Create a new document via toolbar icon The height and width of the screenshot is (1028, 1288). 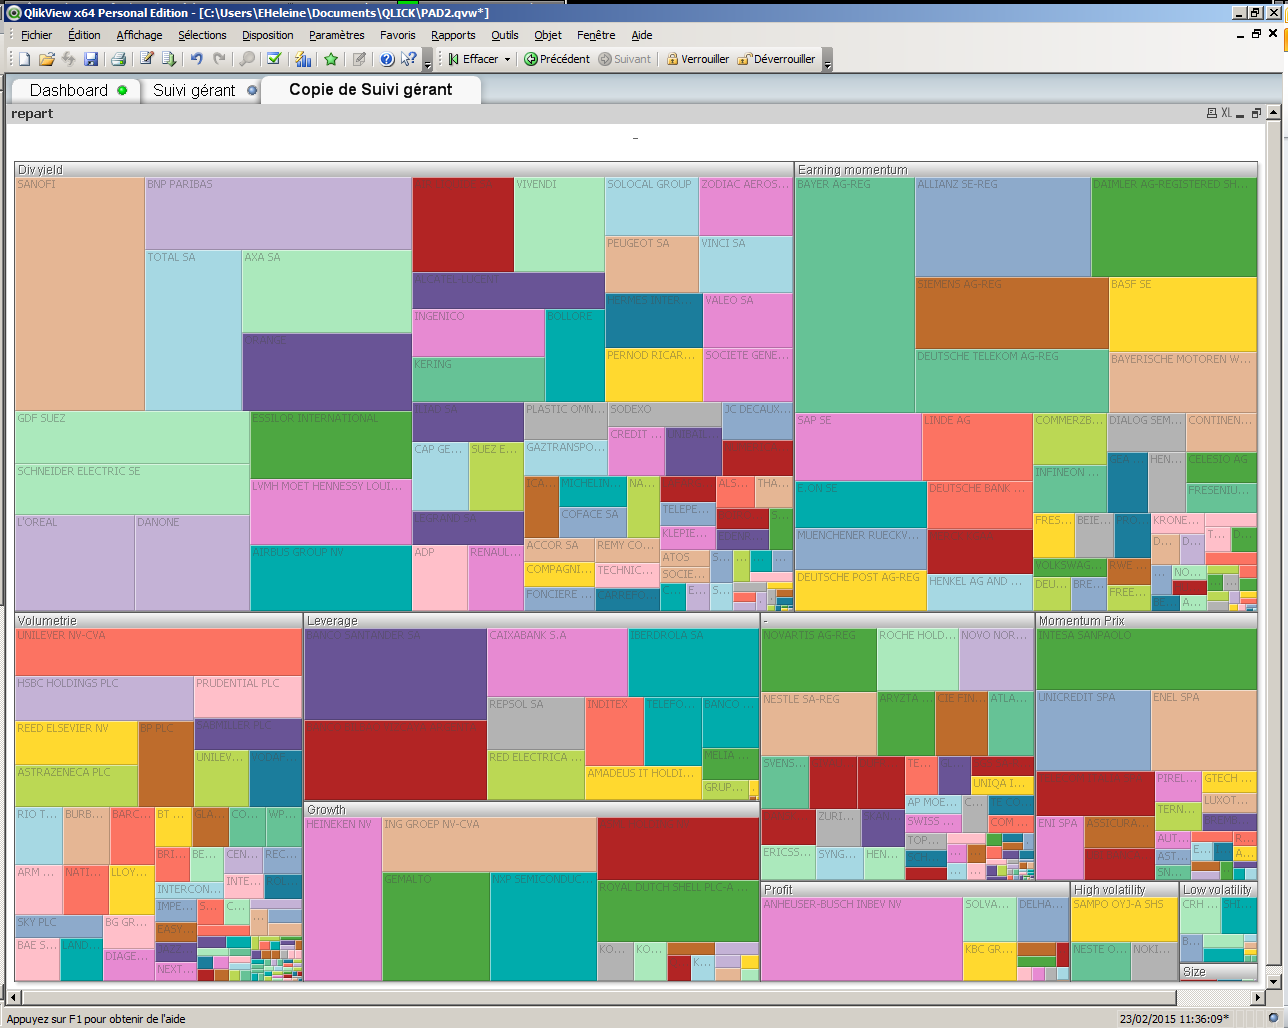[25, 59]
